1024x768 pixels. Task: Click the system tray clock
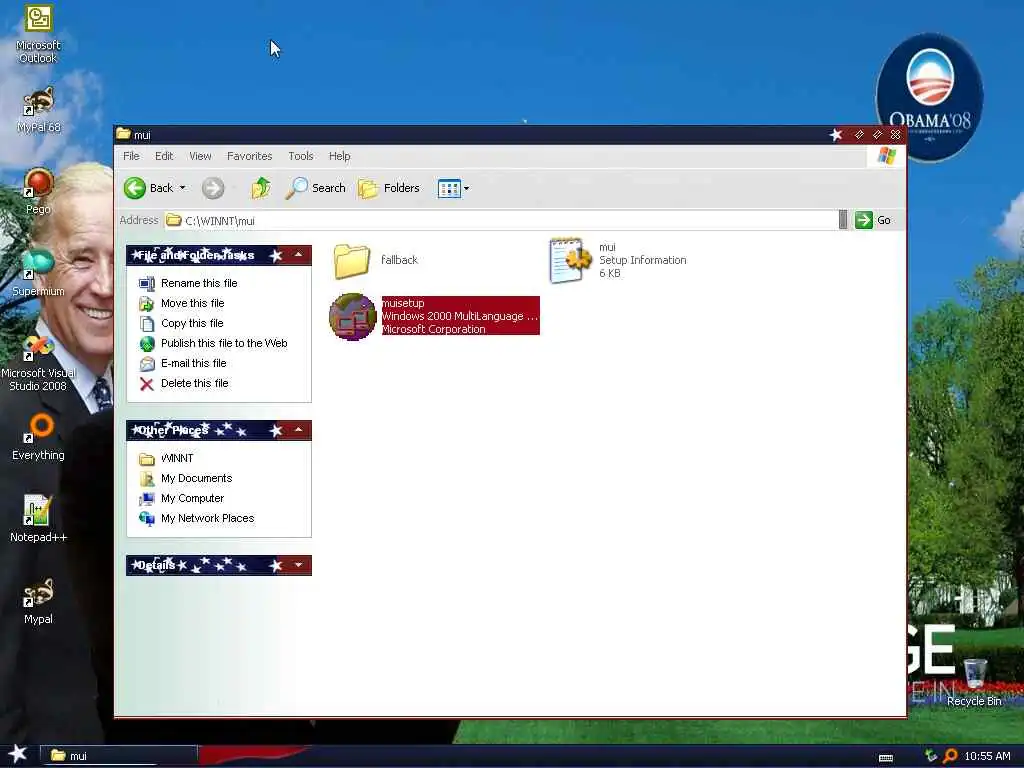(987, 756)
